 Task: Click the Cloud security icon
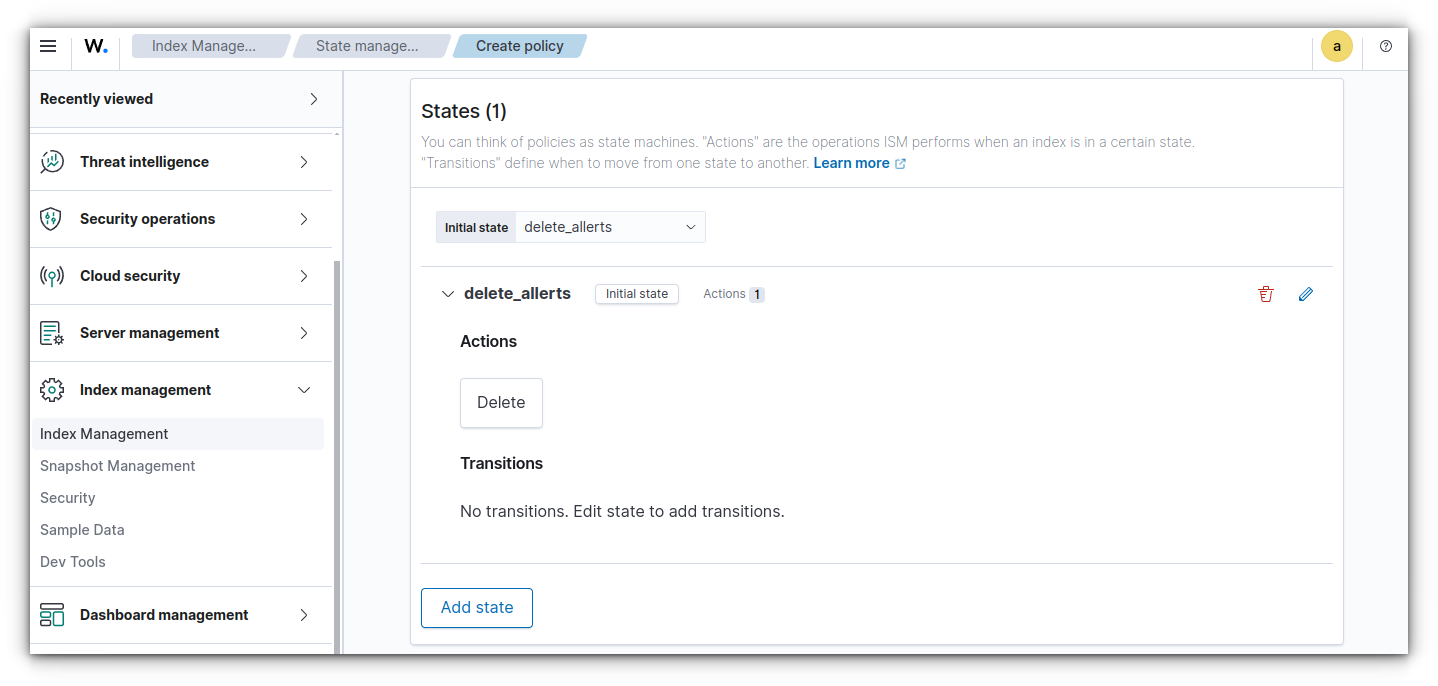coord(51,276)
